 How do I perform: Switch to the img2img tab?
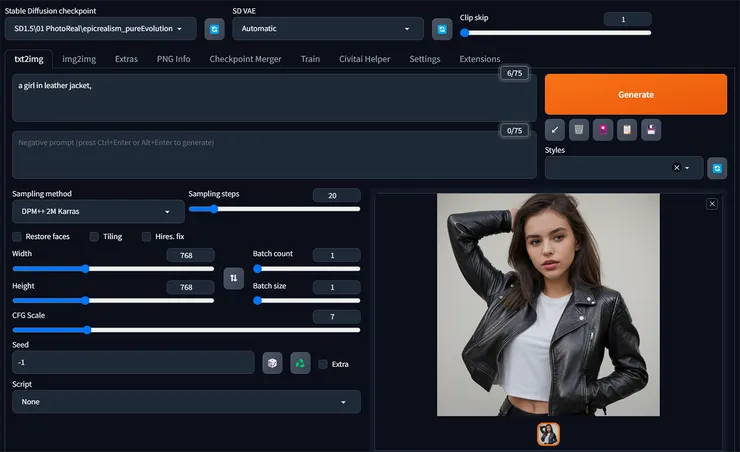click(x=79, y=59)
